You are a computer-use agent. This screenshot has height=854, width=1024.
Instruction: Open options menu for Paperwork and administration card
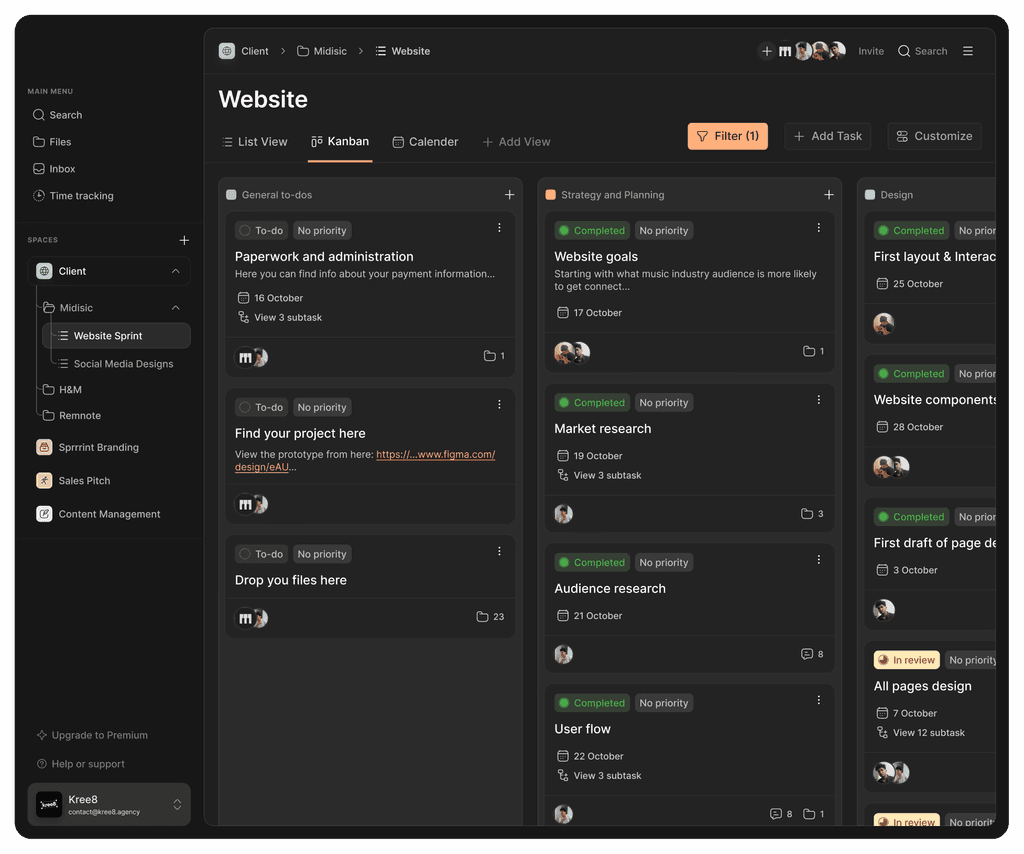(x=499, y=228)
